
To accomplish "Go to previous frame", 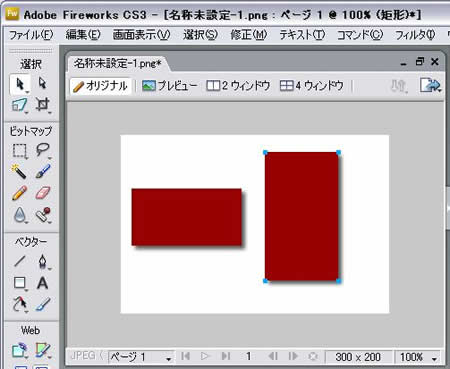I will click(x=273, y=356).
